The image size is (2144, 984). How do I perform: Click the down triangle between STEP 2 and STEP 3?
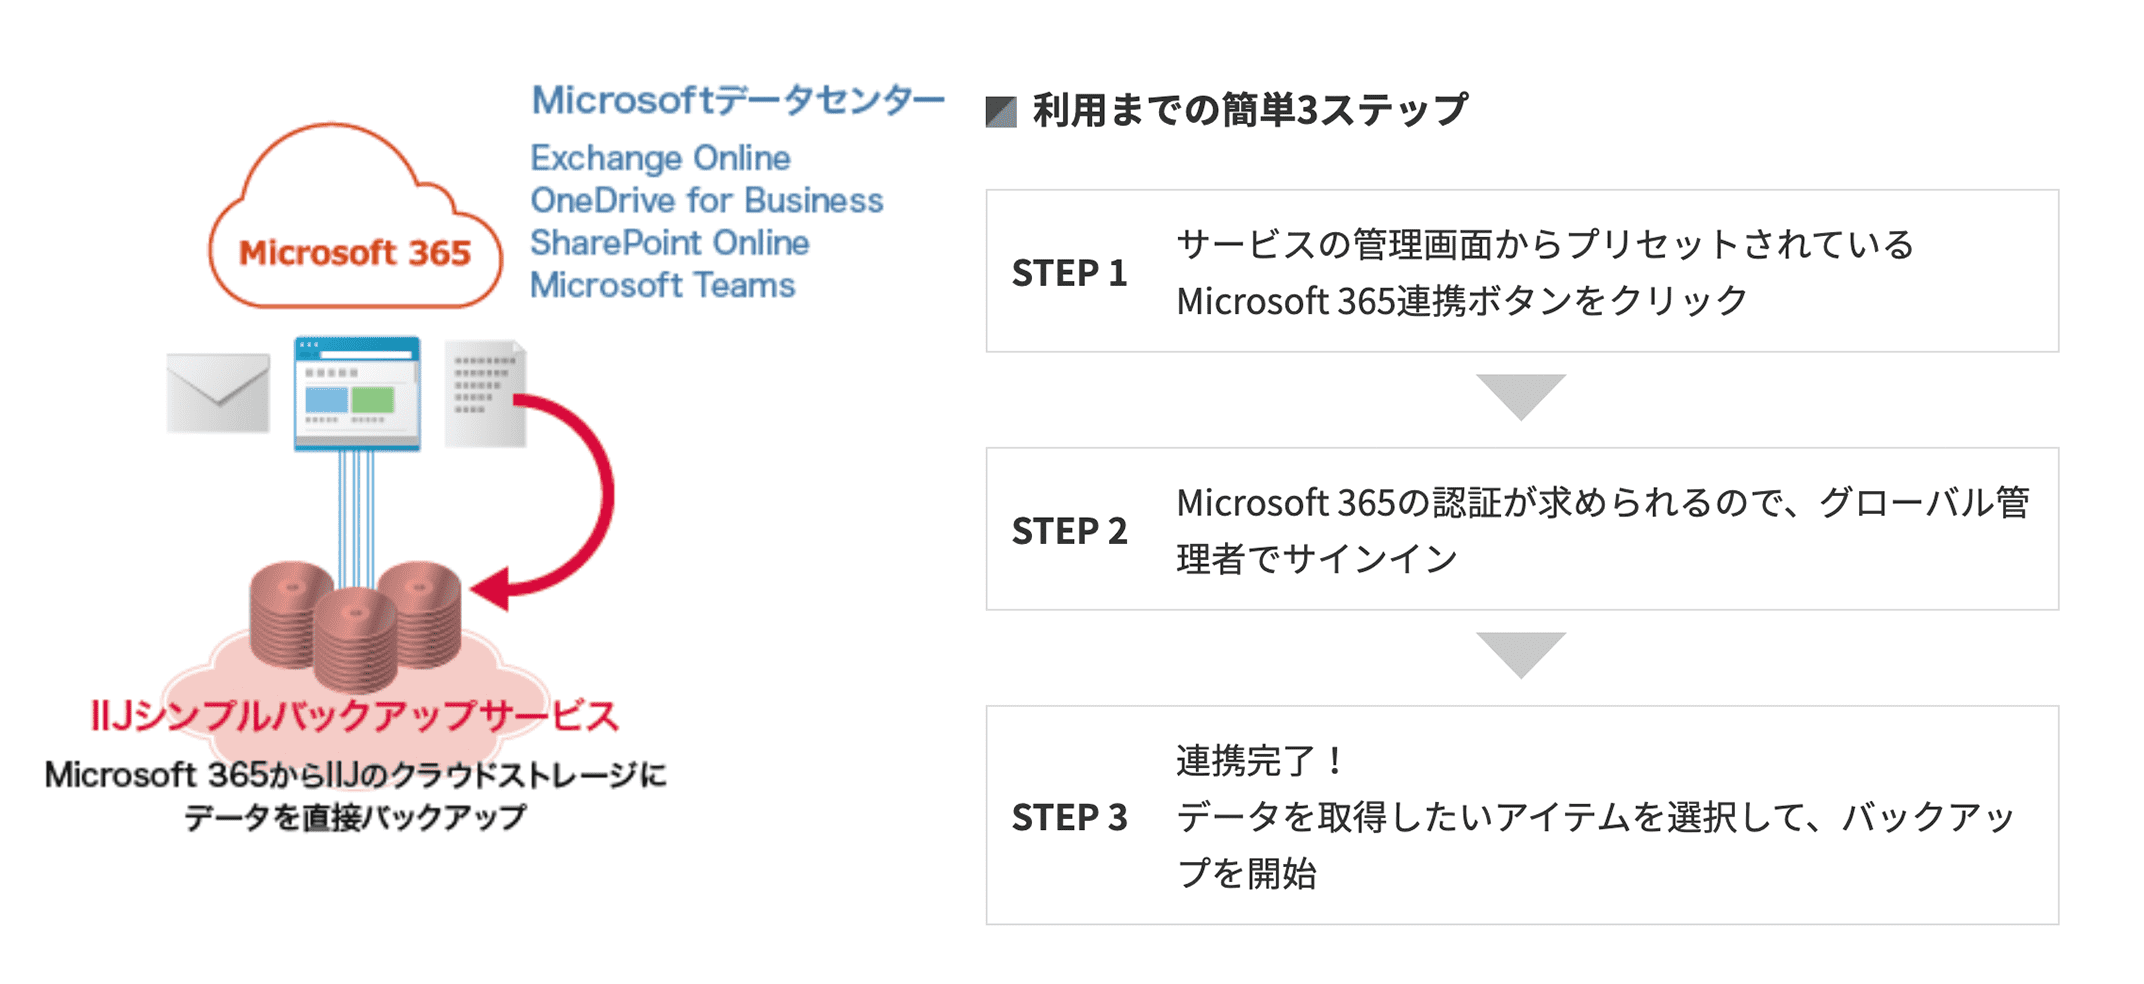pyautogui.click(x=1521, y=654)
